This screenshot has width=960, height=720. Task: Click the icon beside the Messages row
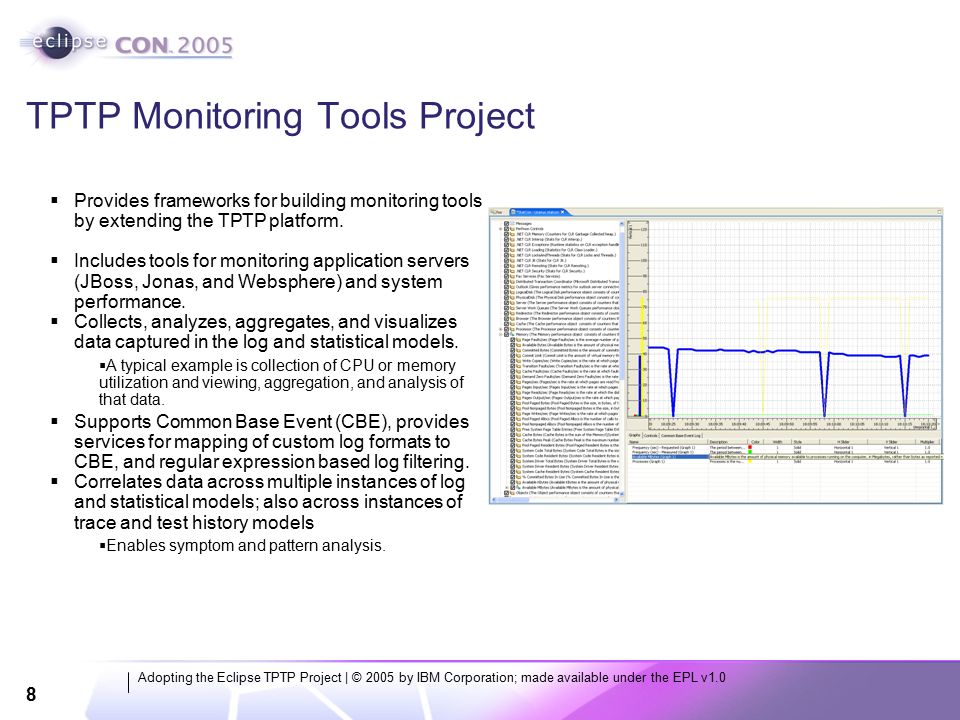(x=512, y=223)
